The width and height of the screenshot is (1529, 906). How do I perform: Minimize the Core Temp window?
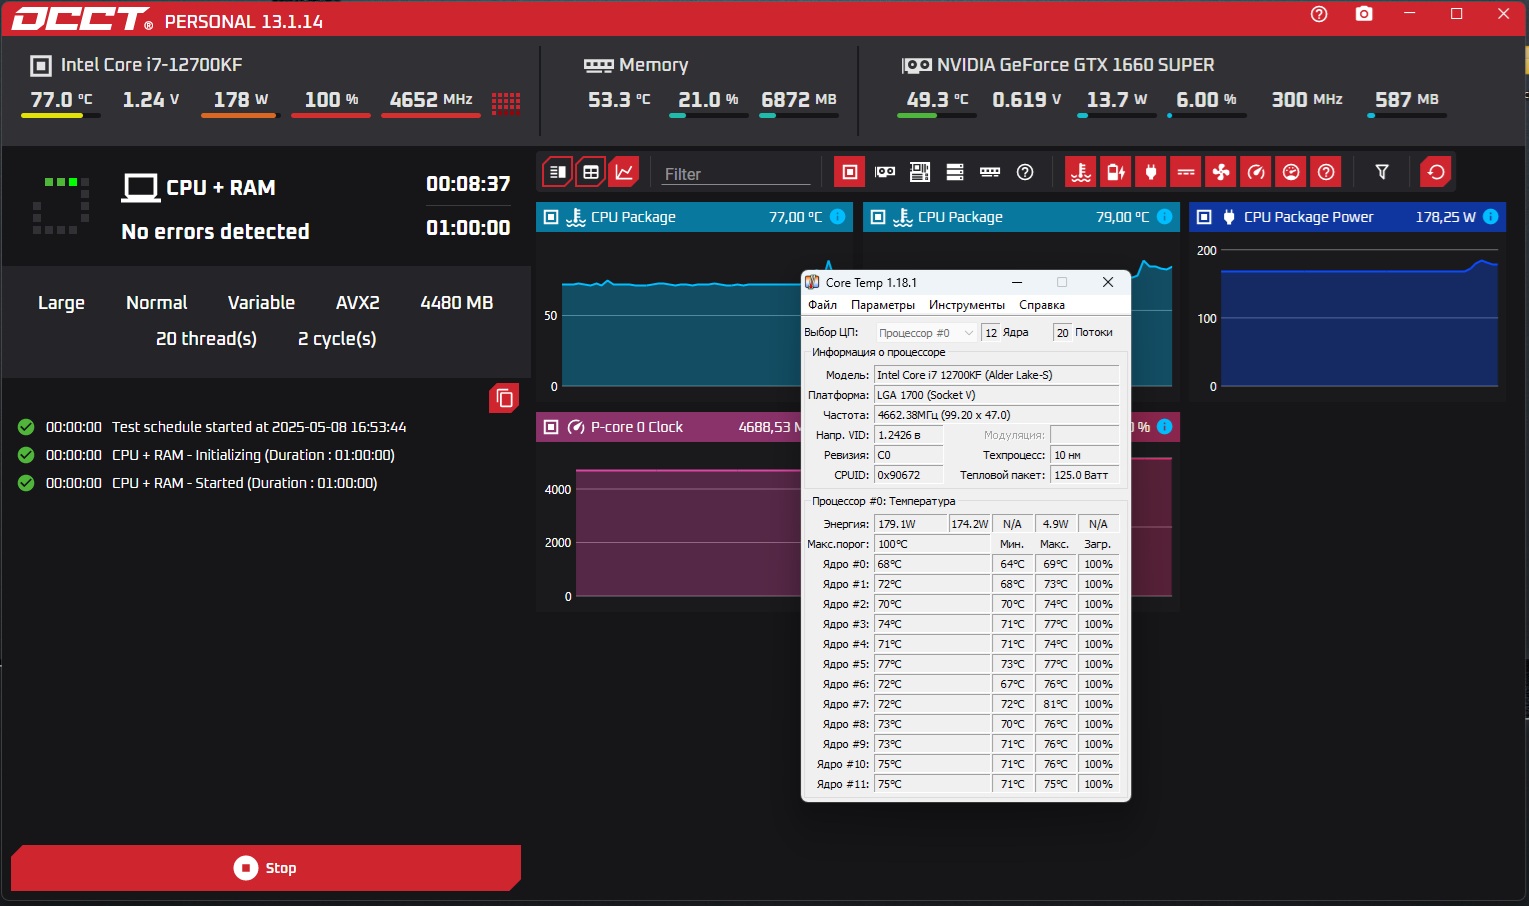pyautogui.click(x=1017, y=283)
